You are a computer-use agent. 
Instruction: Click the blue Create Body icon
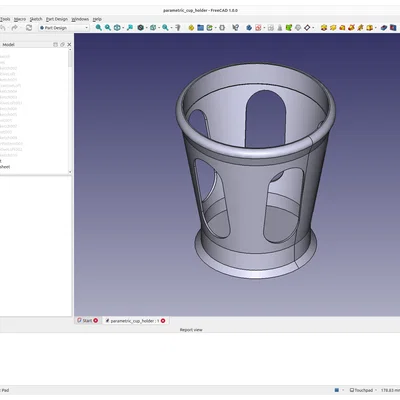point(249,28)
